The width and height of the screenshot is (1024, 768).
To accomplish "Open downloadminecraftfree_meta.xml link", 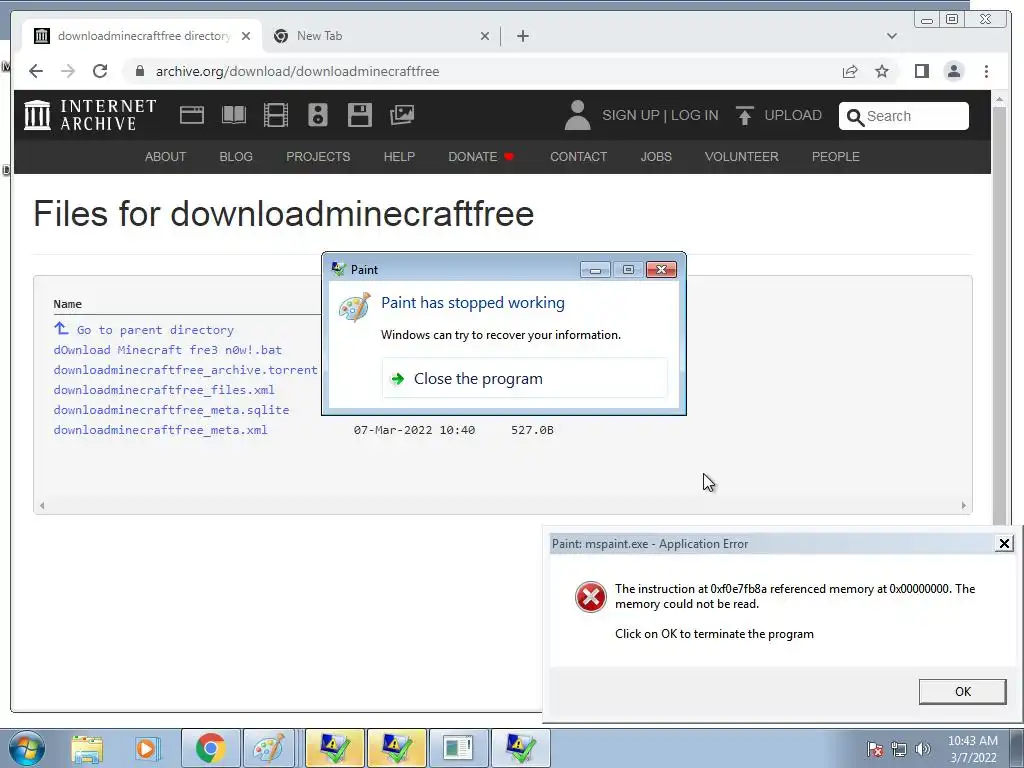I will pos(160,430).
